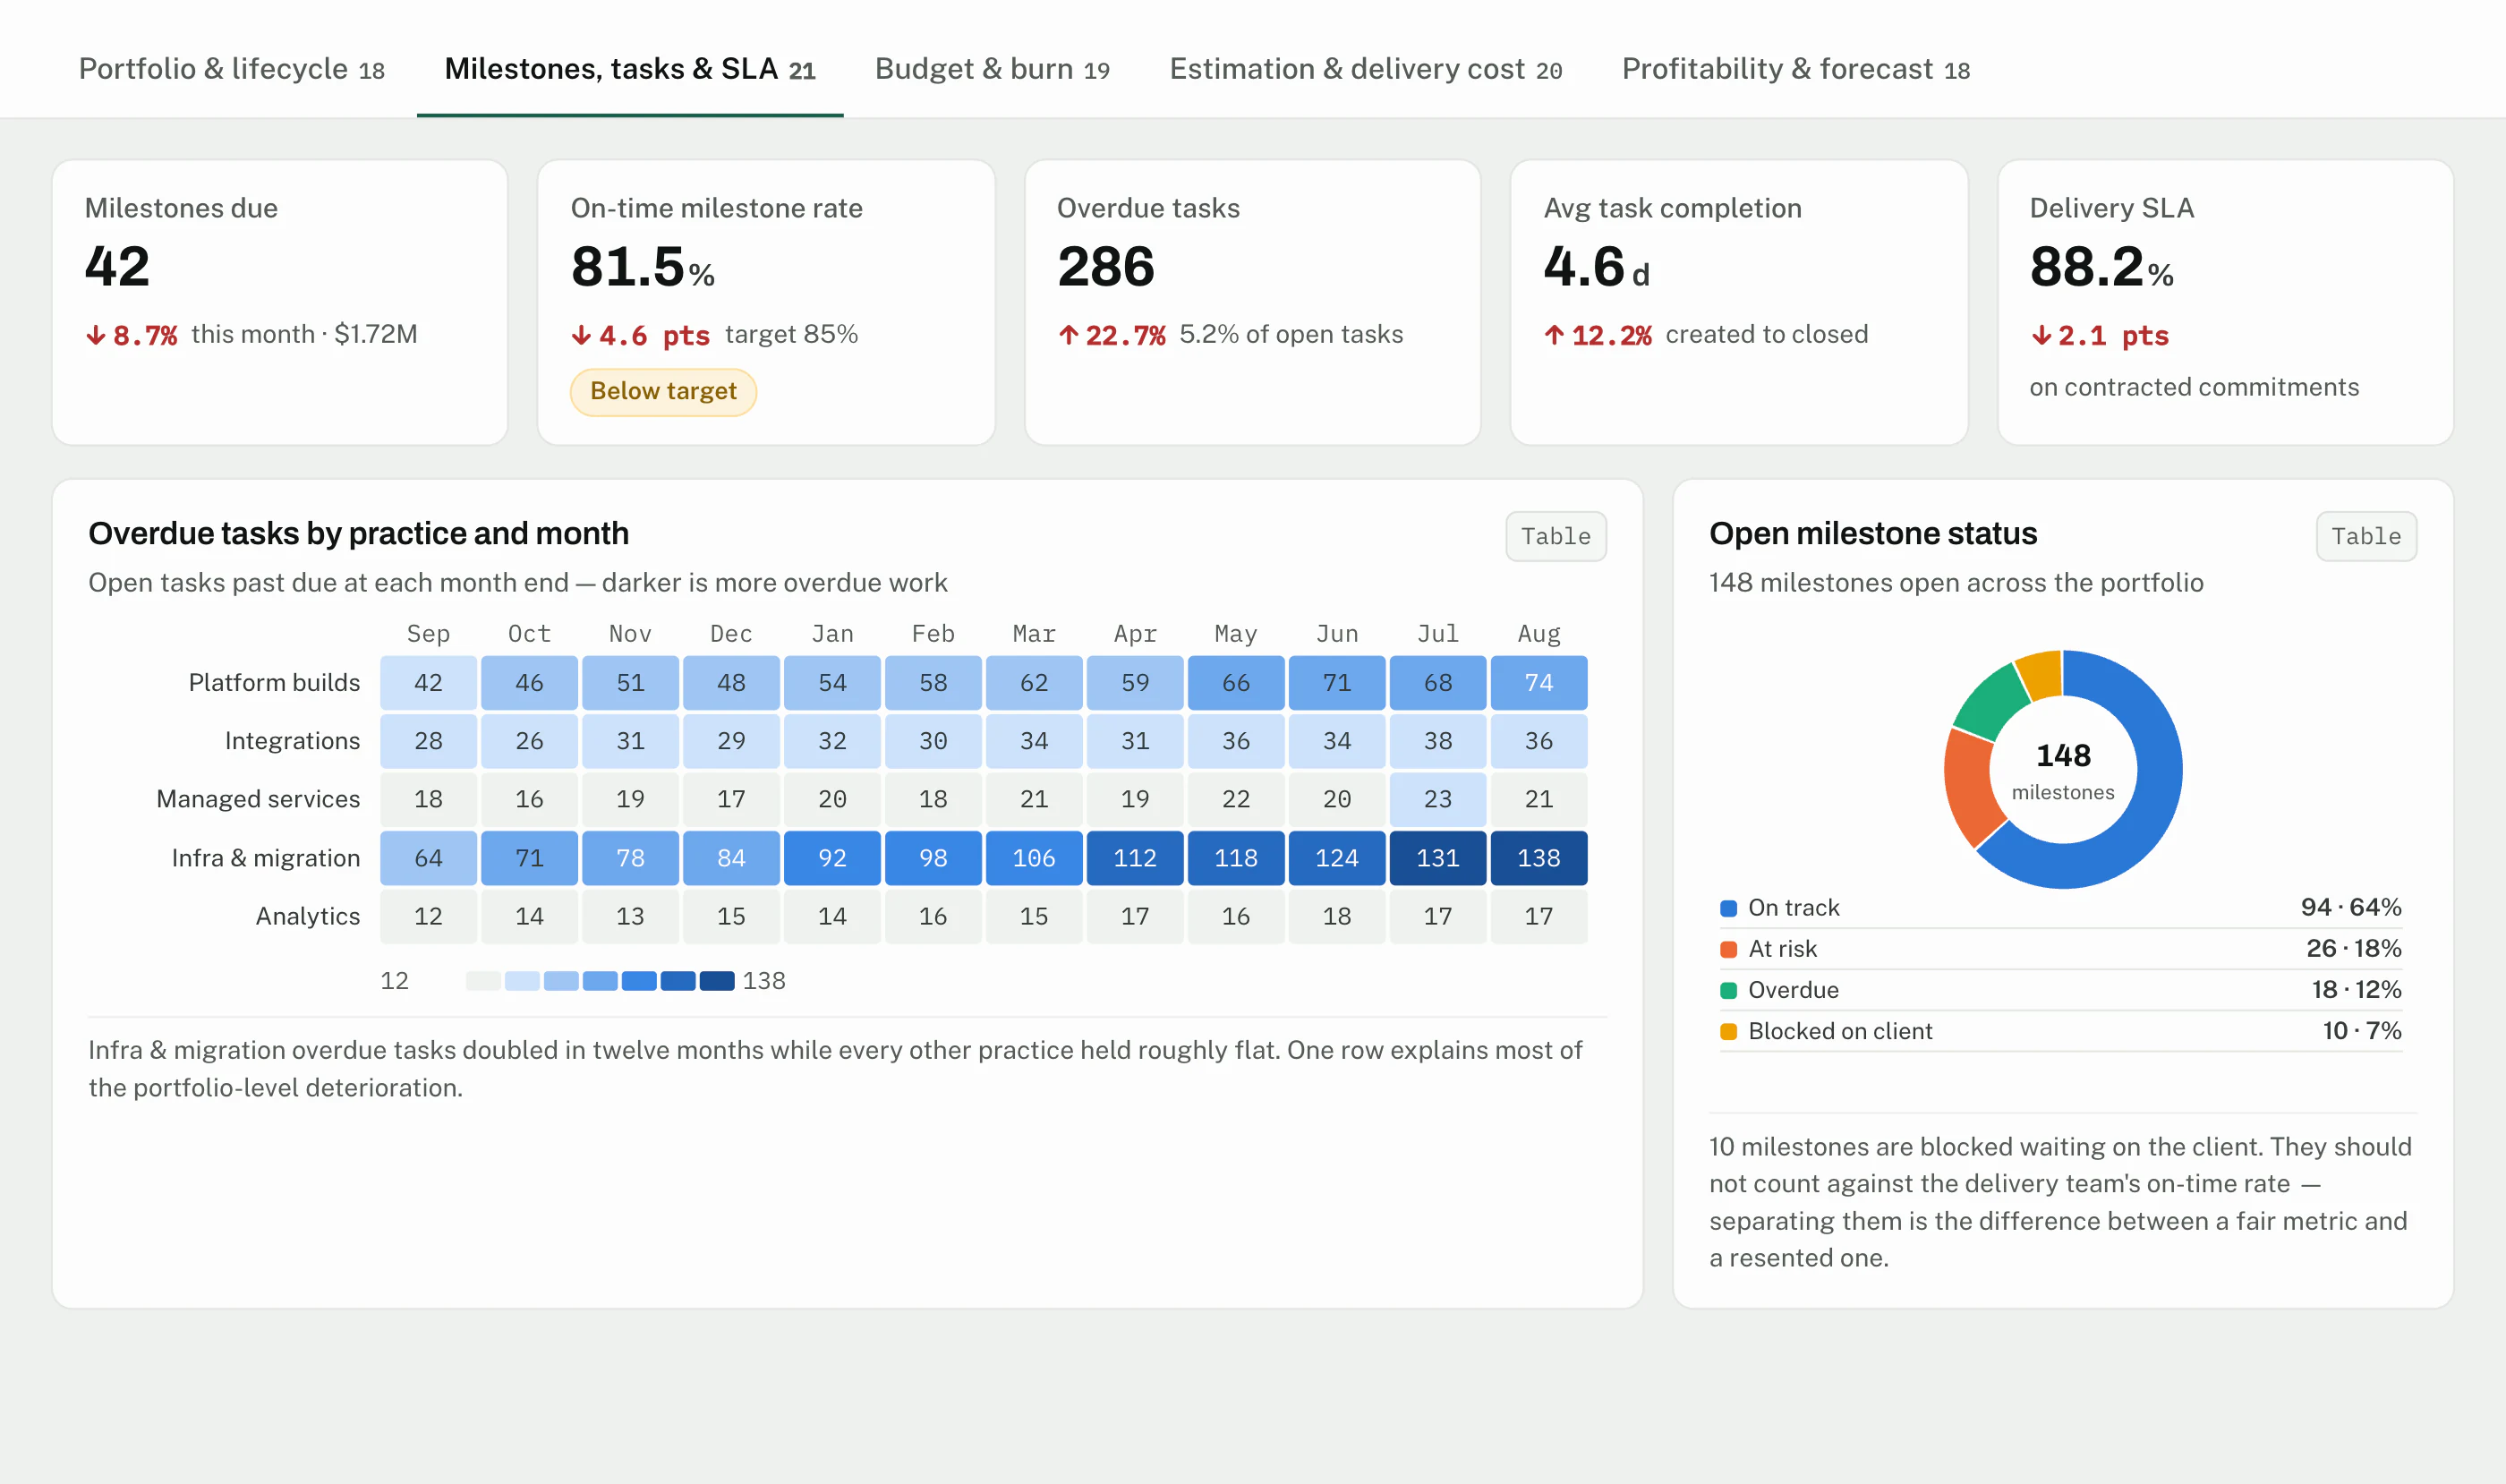
Task: Click the up arrow beside 22.7%
Action: click(1068, 335)
